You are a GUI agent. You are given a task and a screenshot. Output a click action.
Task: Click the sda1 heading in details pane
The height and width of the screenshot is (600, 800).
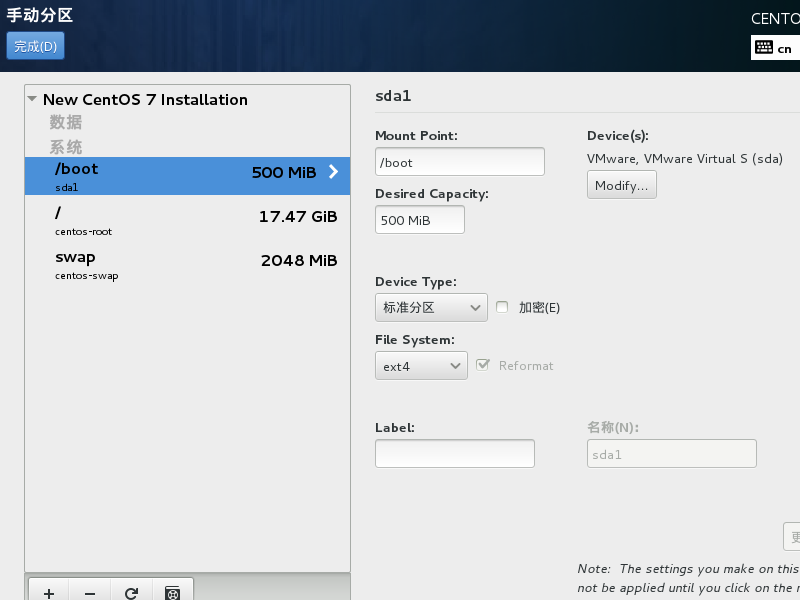pyautogui.click(x=393, y=96)
